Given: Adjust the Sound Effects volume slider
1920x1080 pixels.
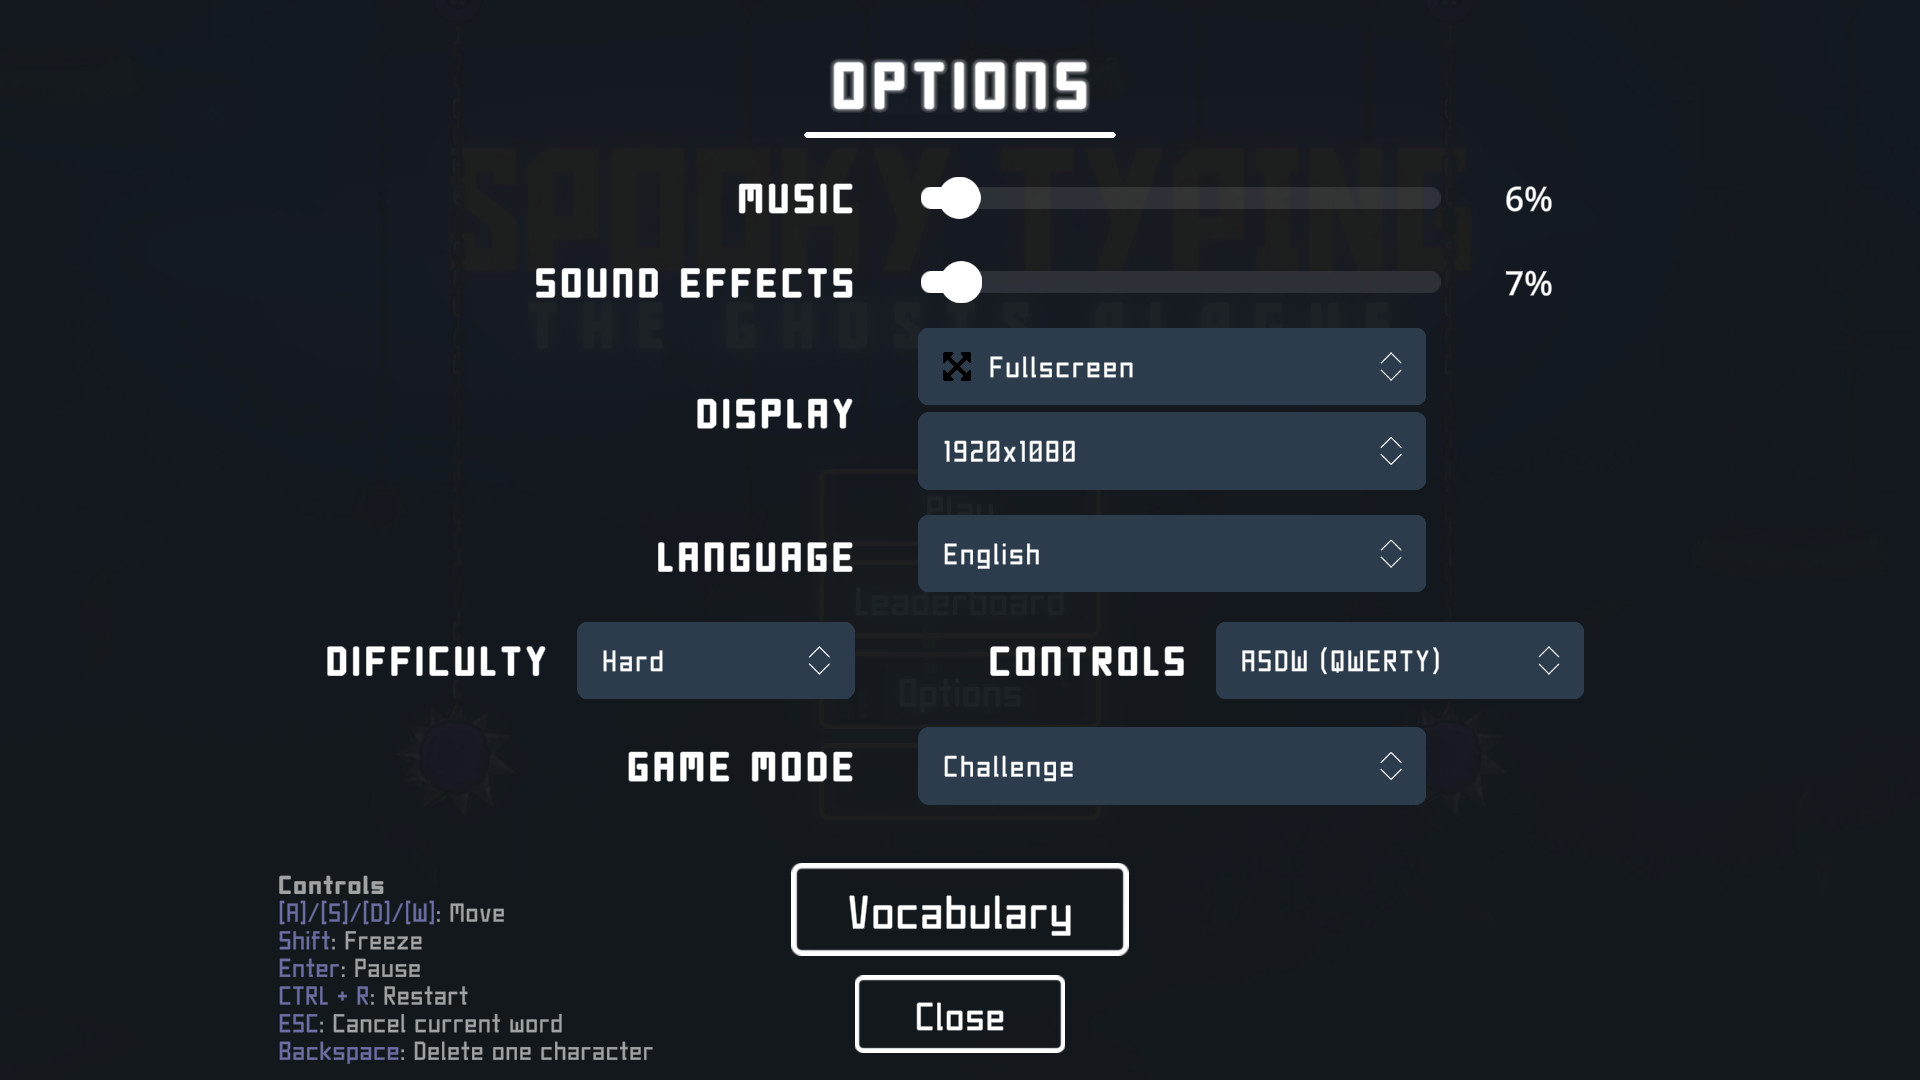Looking at the screenshot, I should click(x=957, y=282).
